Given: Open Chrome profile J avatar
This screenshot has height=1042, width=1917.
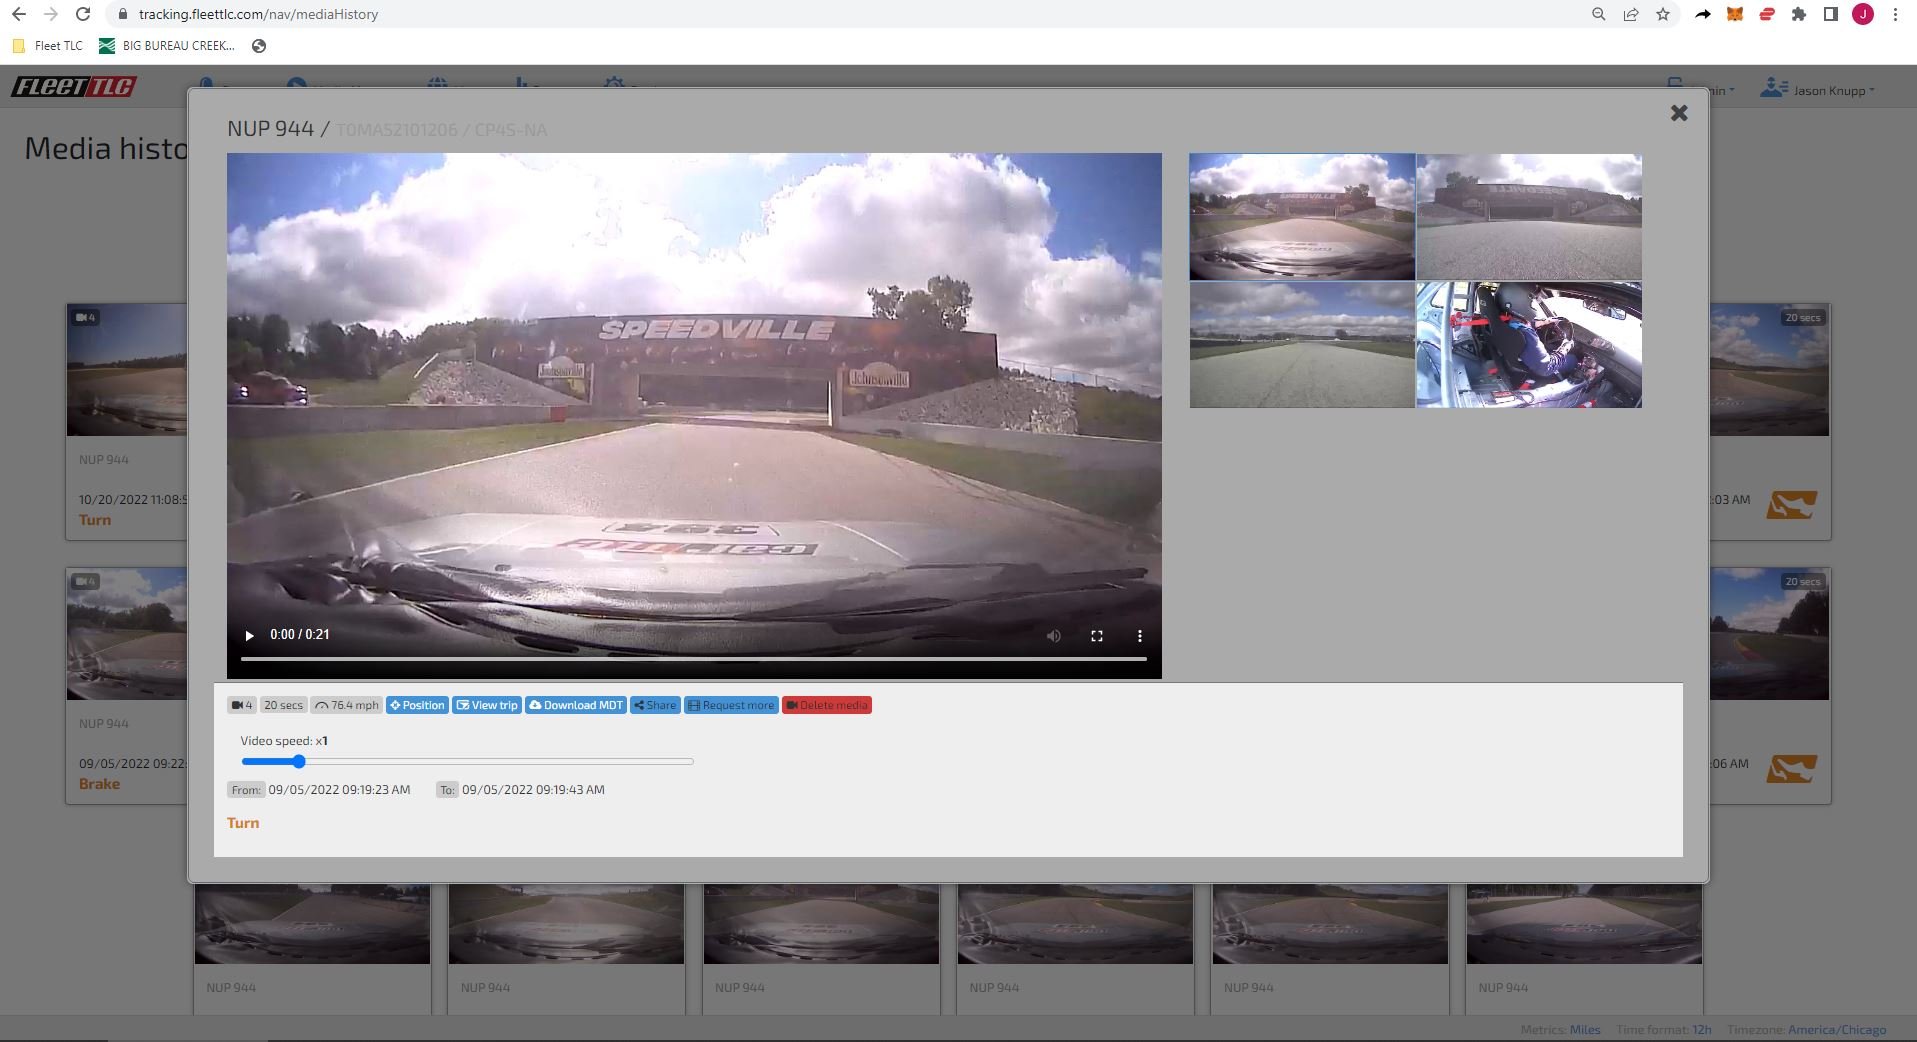Looking at the screenshot, I should [1863, 14].
